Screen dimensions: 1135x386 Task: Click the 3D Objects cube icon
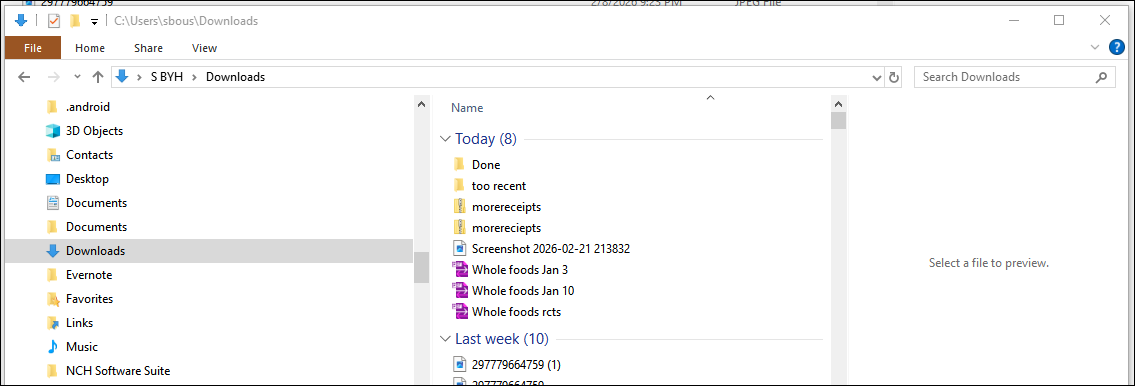click(52, 131)
